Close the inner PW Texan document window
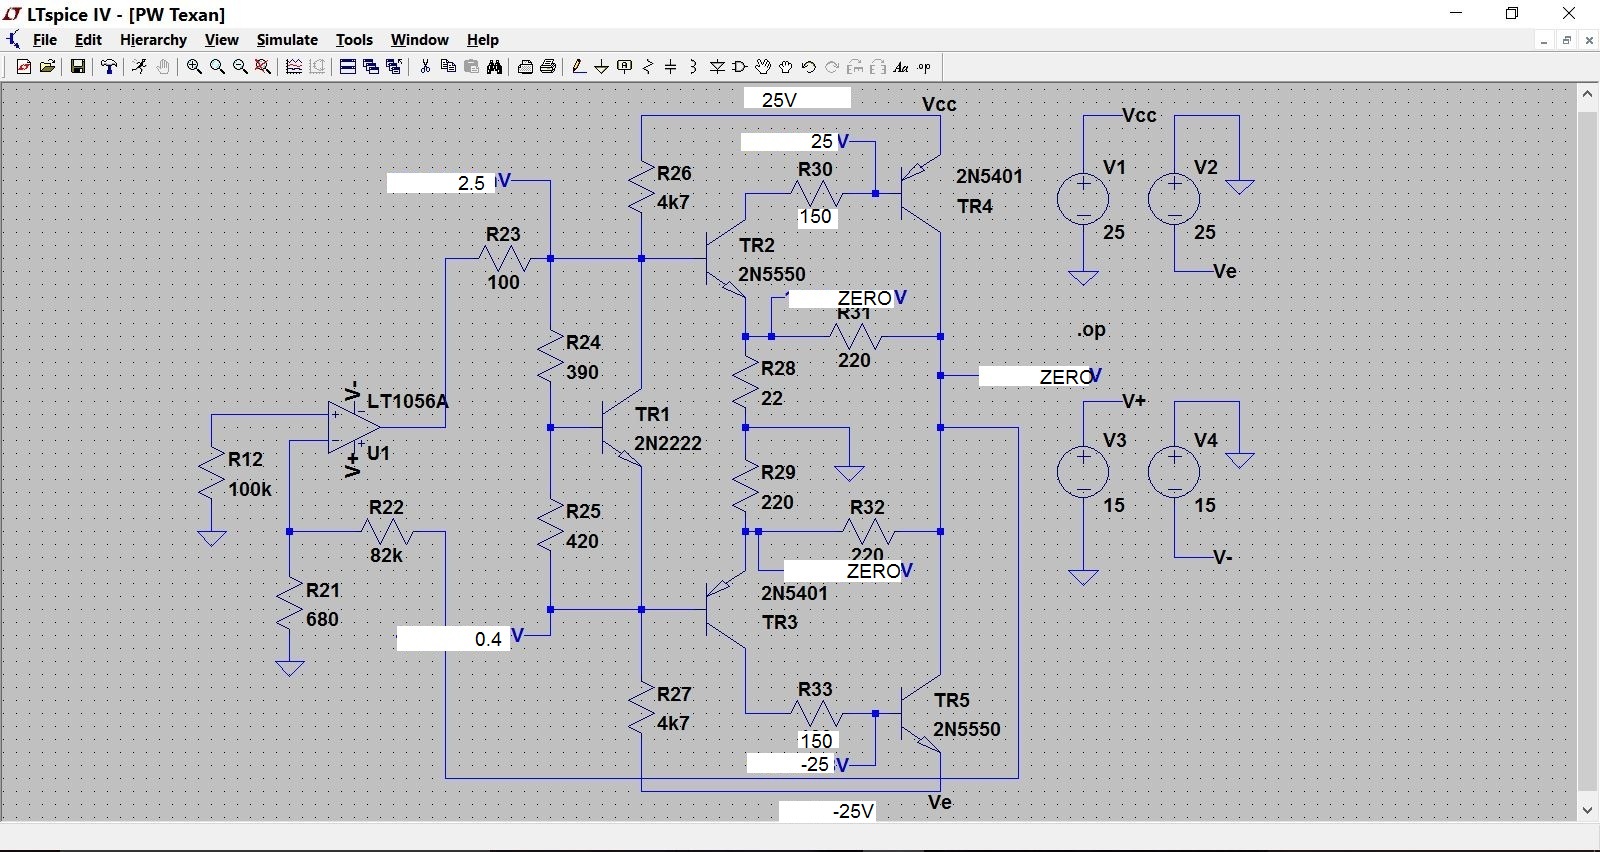 pos(1589,40)
